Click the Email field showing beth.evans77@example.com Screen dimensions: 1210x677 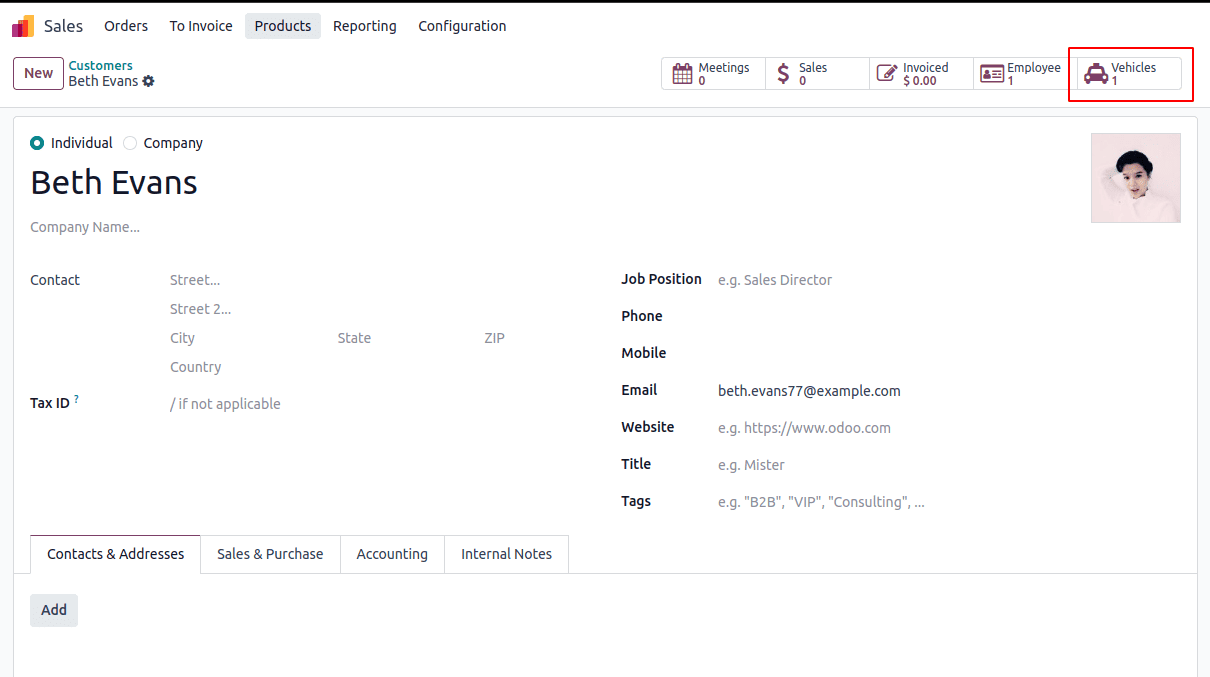[x=809, y=390]
